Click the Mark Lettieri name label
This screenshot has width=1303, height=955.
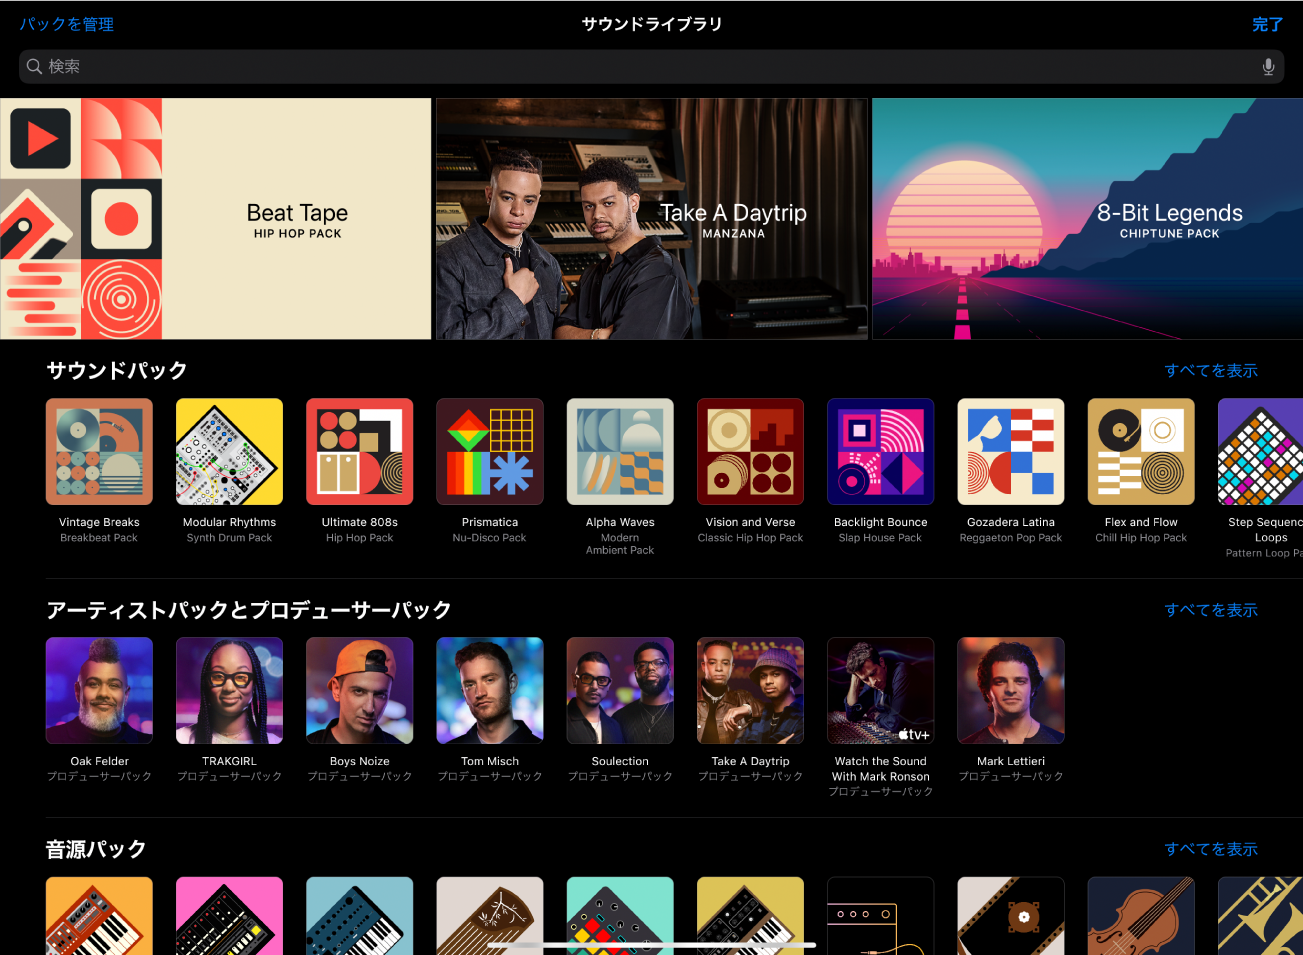click(1011, 761)
